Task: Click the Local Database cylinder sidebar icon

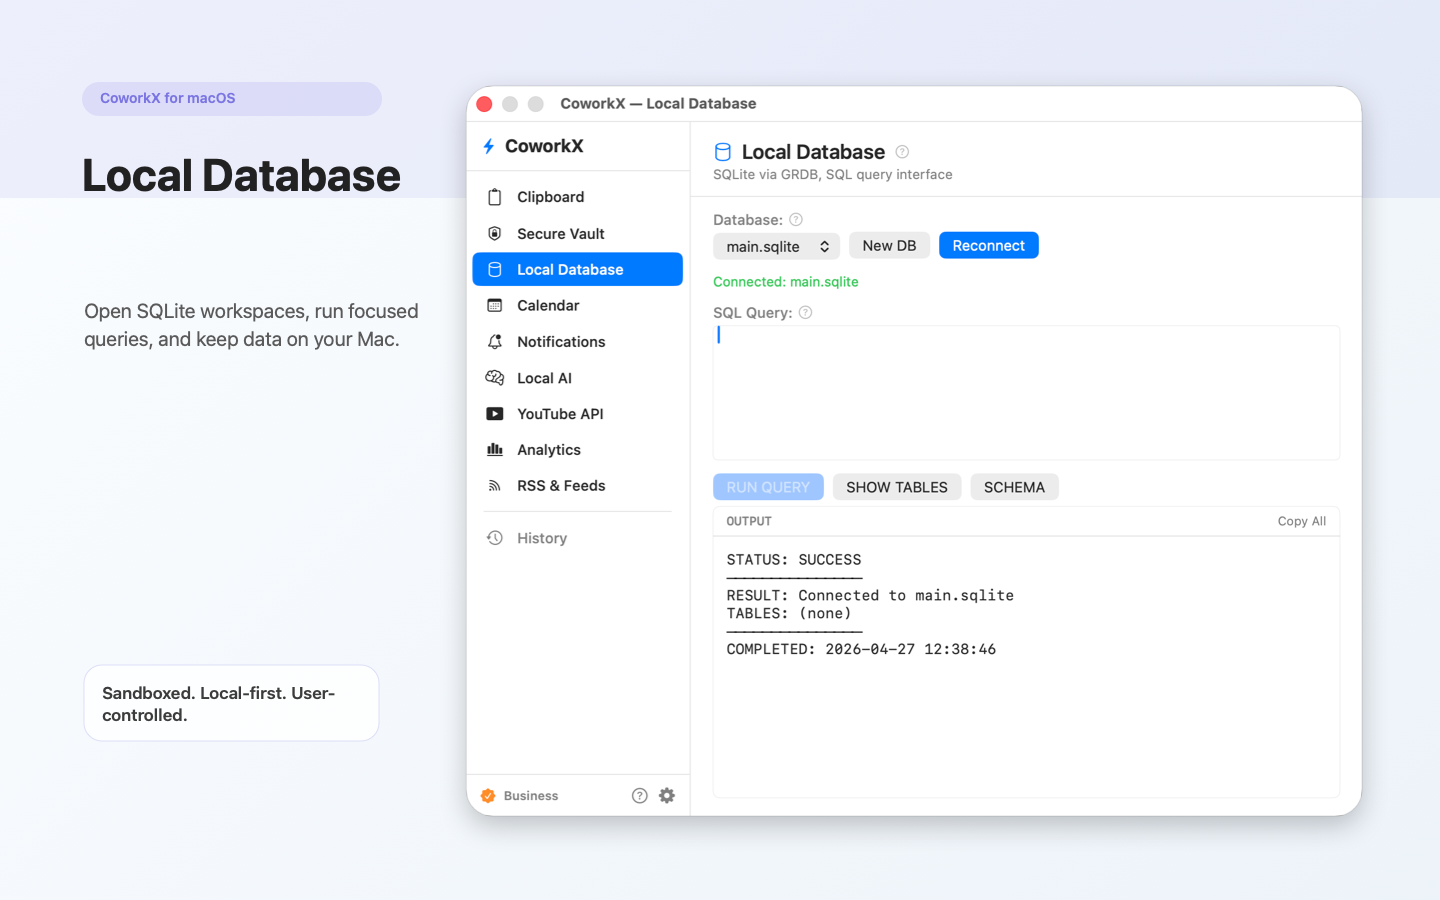Action: 495,269
